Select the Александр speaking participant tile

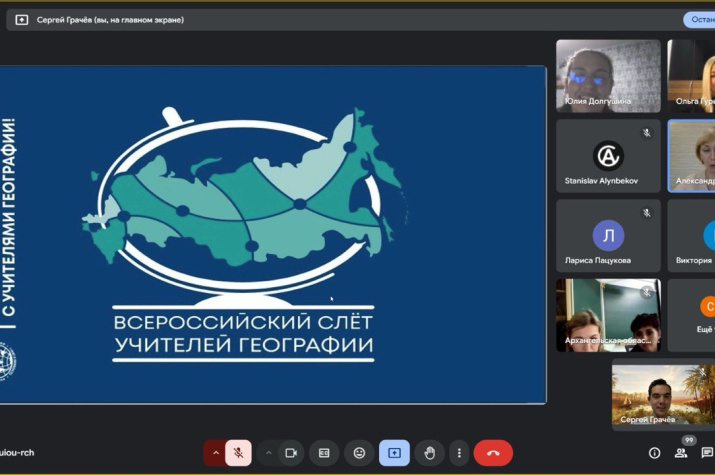[x=691, y=155]
